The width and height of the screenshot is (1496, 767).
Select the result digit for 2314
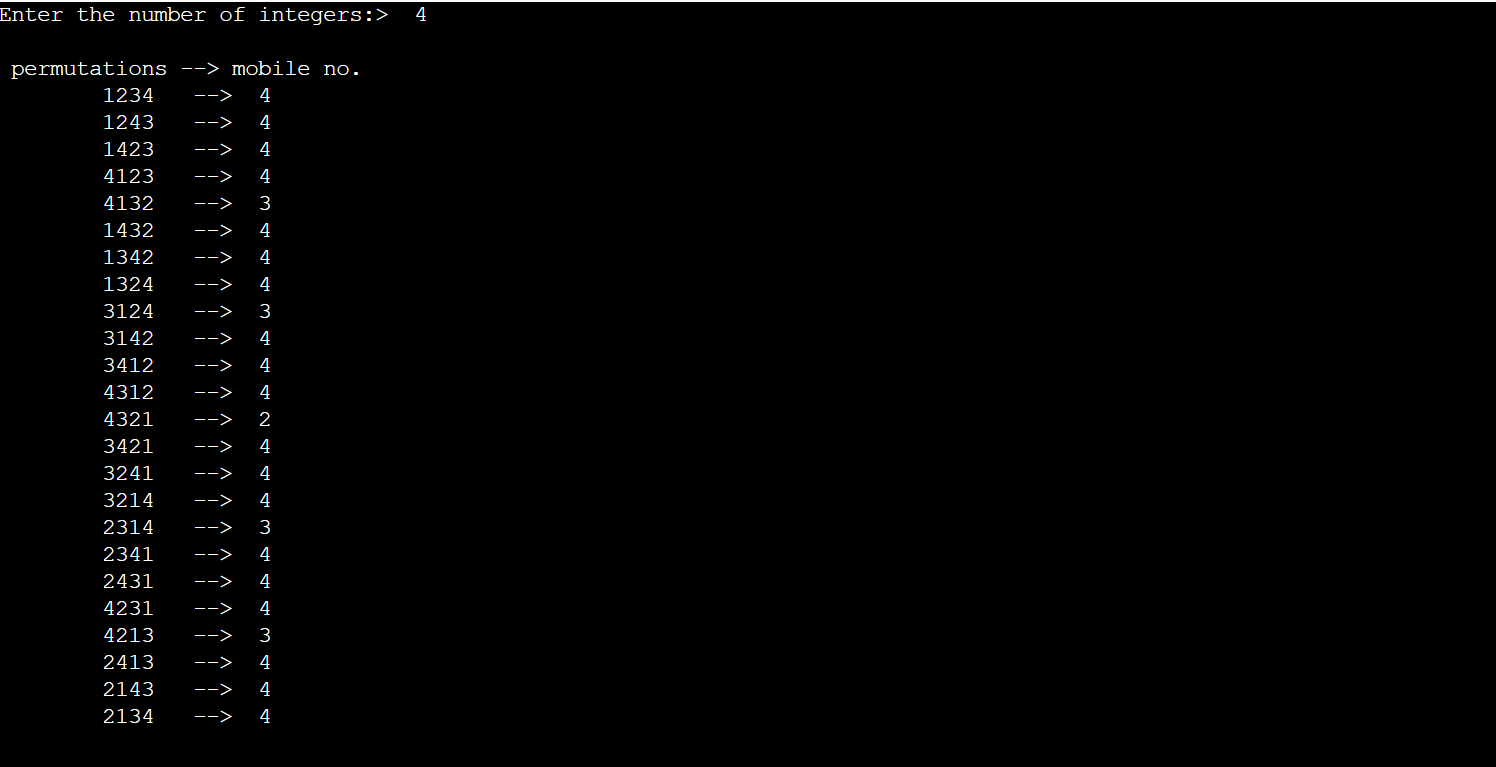click(264, 526)
